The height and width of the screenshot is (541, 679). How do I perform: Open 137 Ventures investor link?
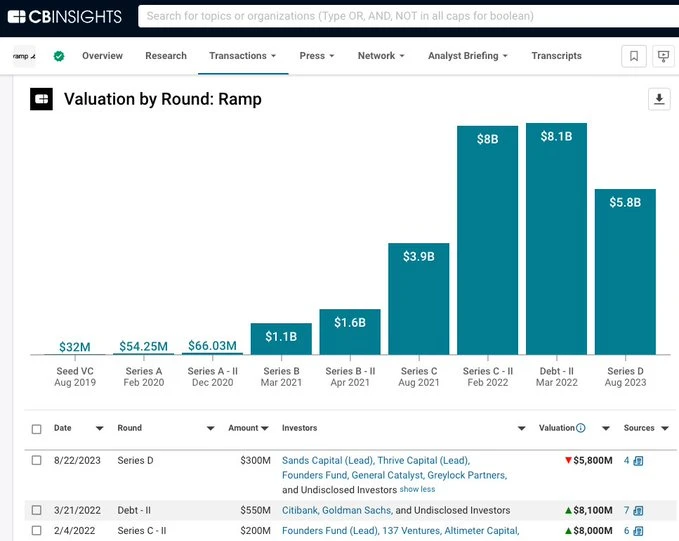click(x=411, y=531)
